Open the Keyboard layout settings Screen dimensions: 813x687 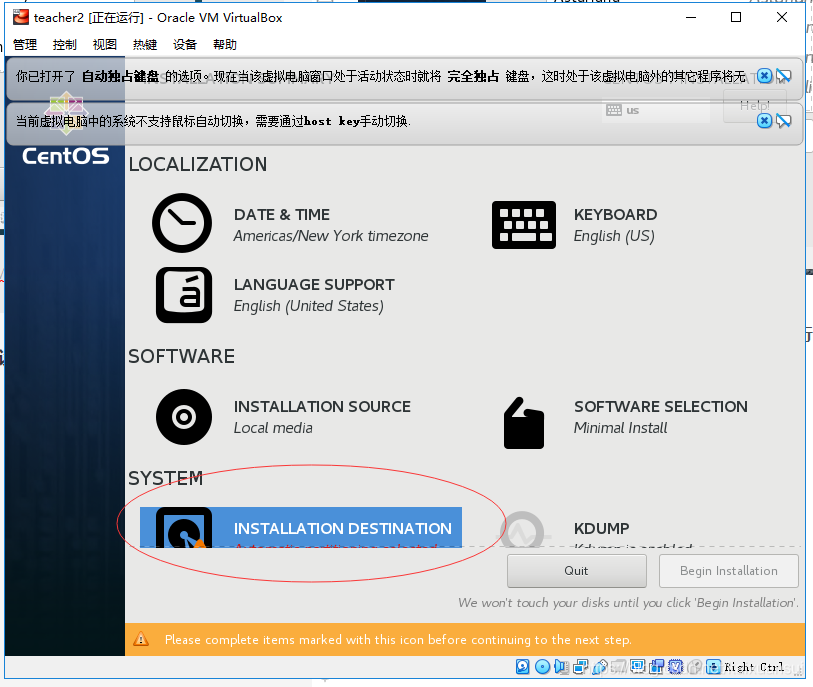pyautogui.click(x=574, y=225)
